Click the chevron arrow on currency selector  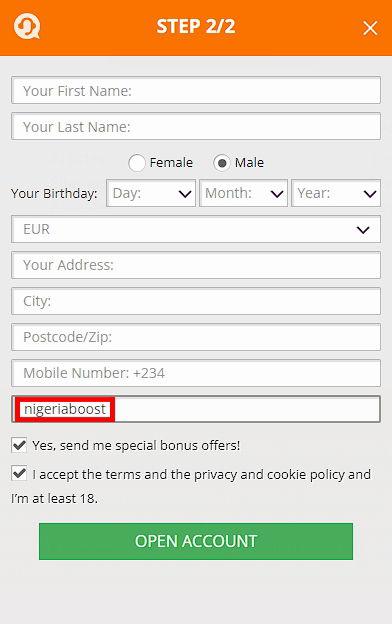363,230
